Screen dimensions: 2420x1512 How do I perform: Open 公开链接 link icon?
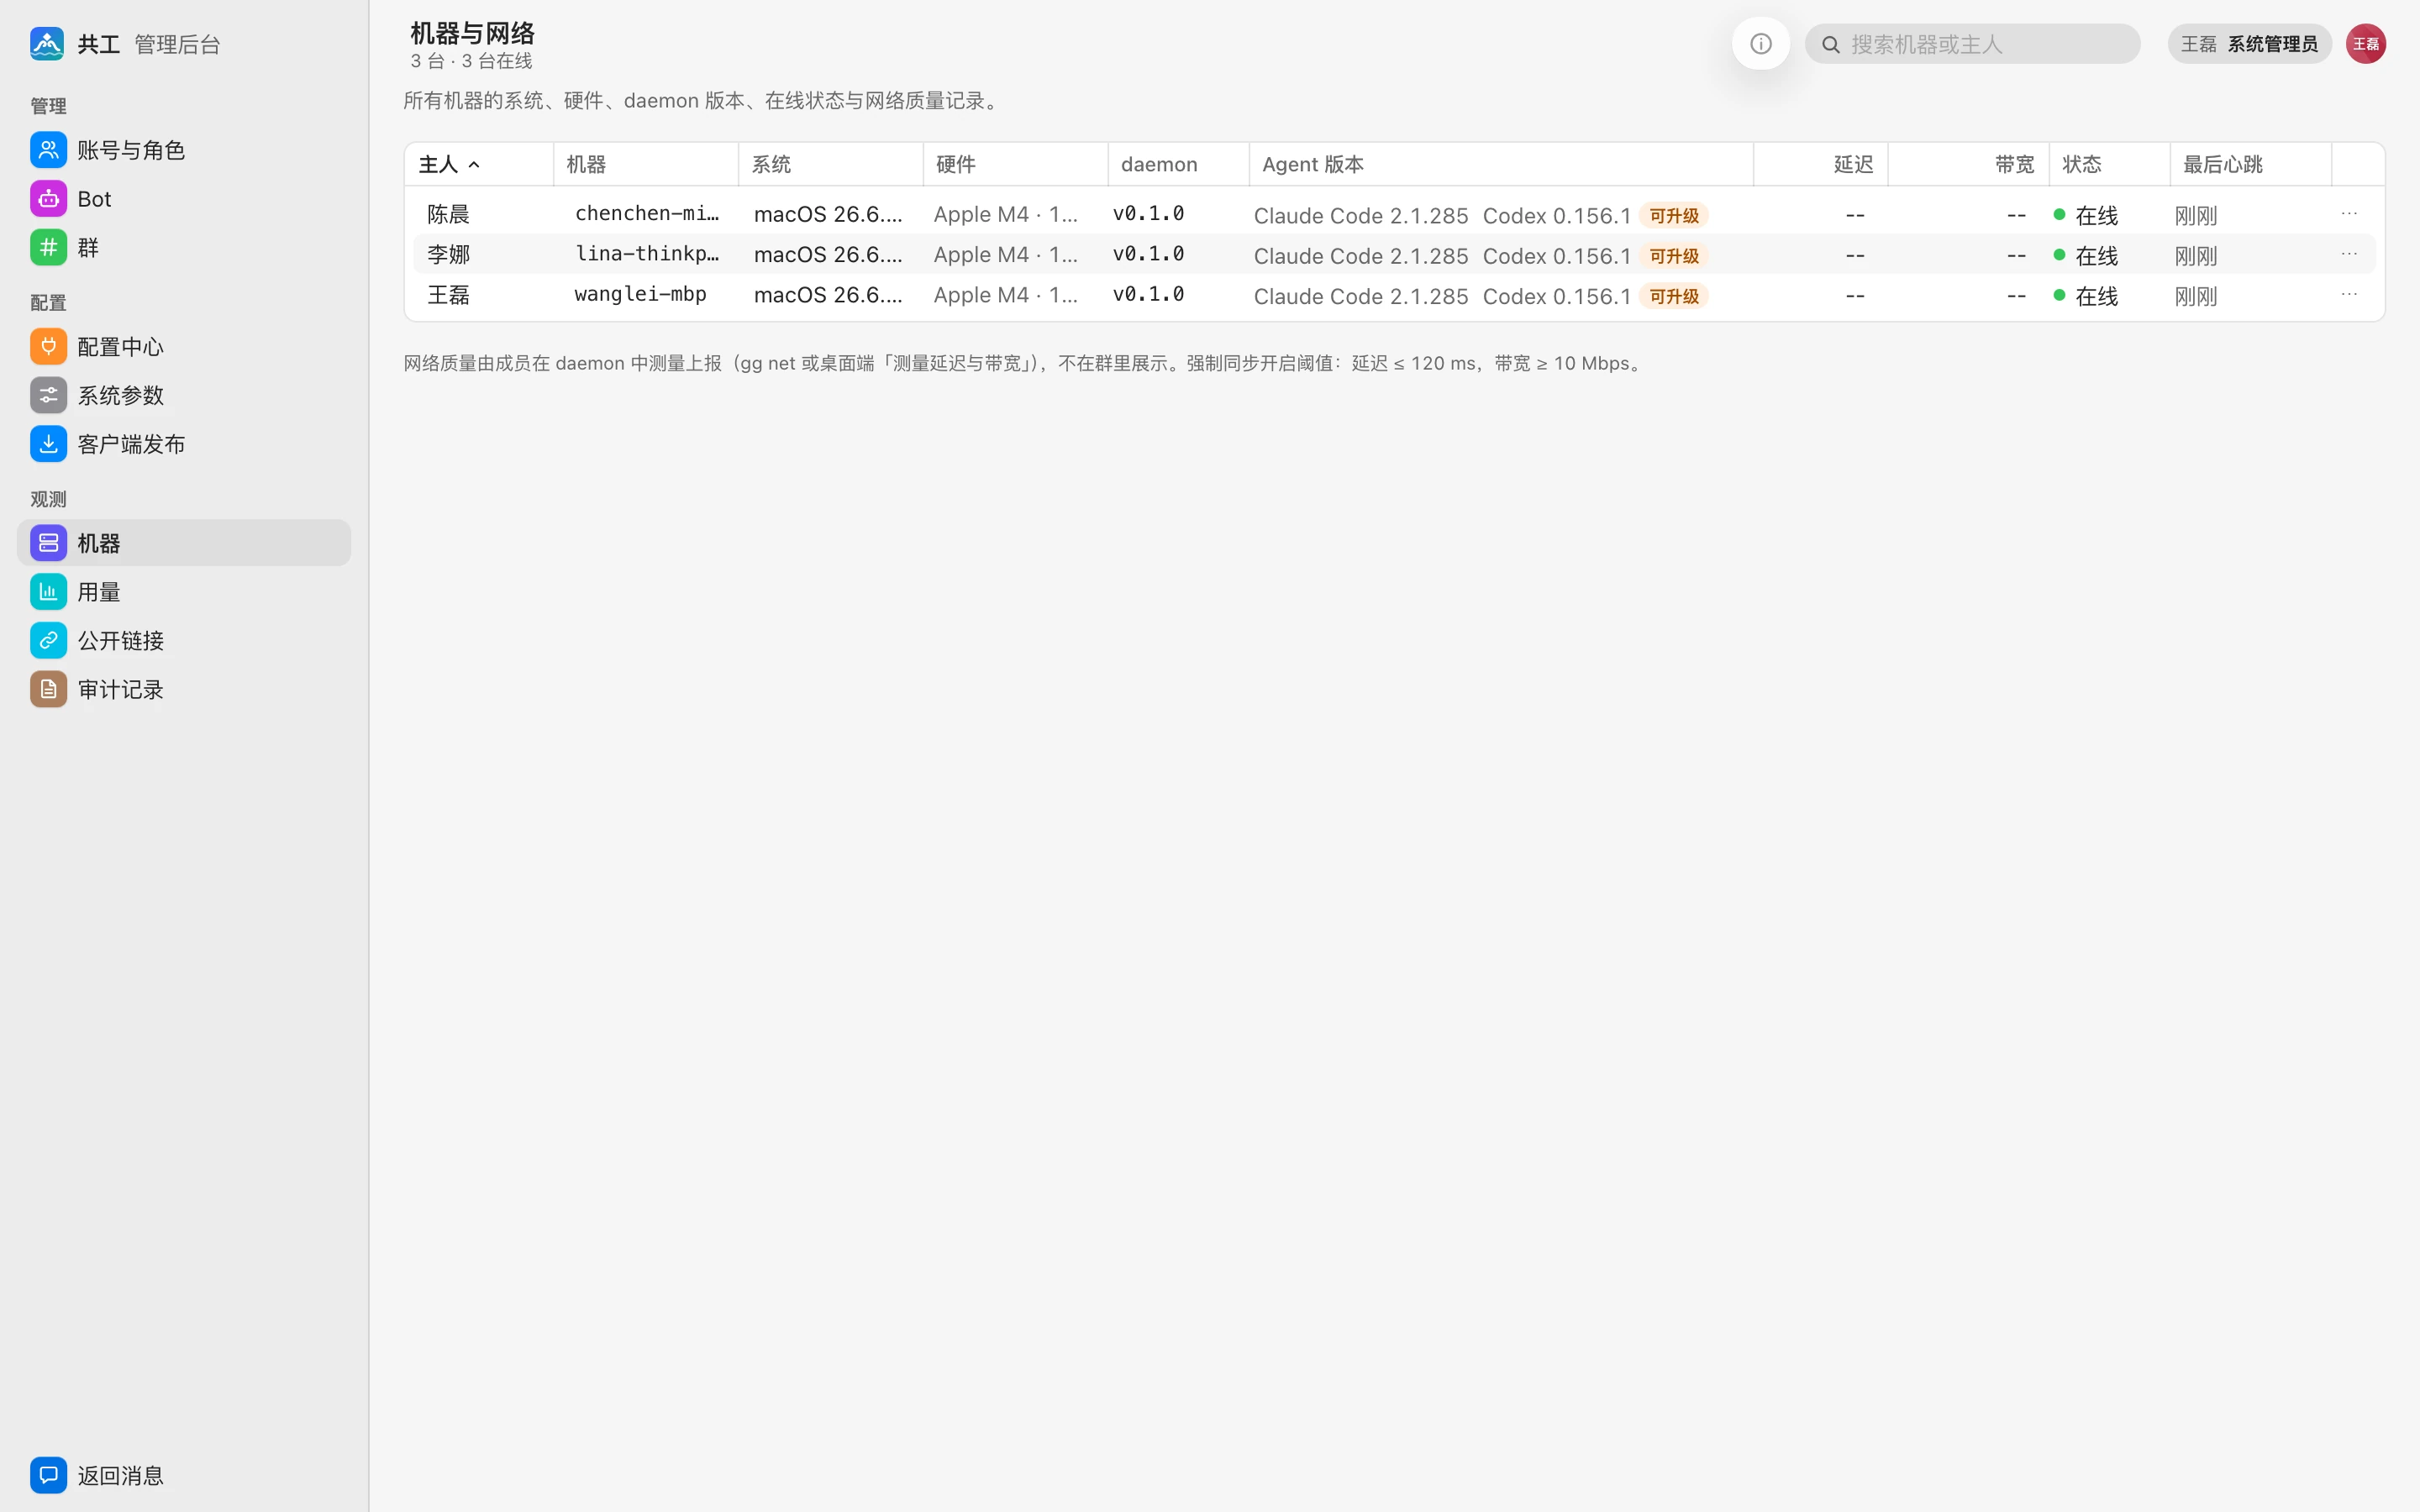(48, 640)
